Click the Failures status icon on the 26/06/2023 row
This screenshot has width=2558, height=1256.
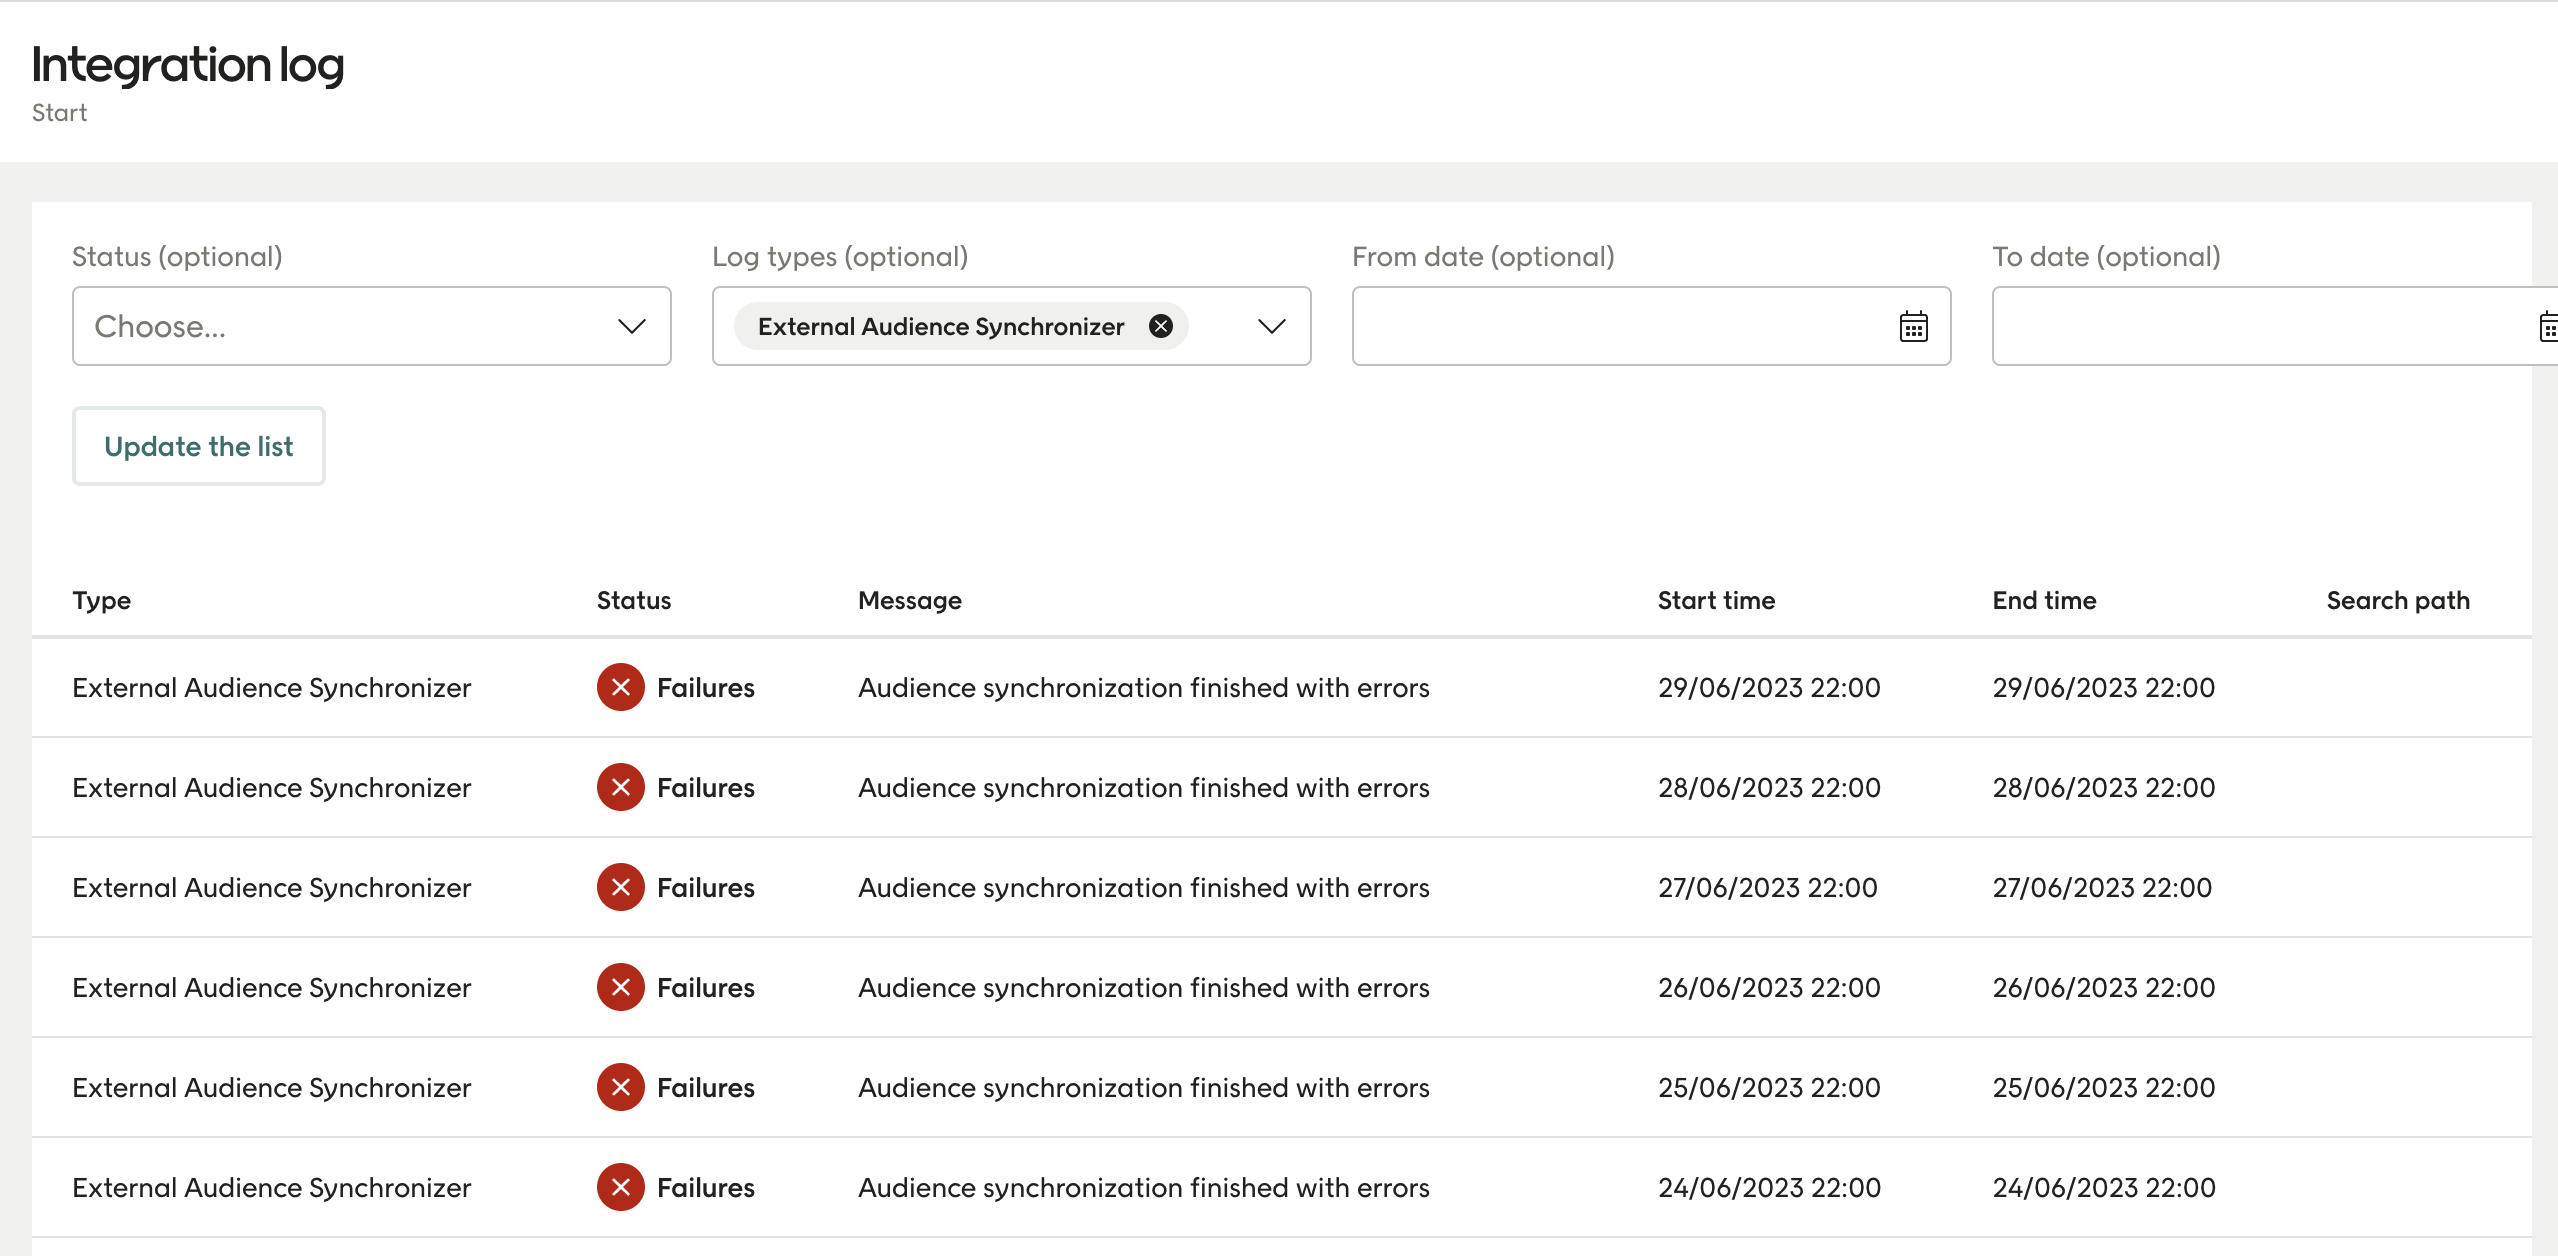[620, 987]
